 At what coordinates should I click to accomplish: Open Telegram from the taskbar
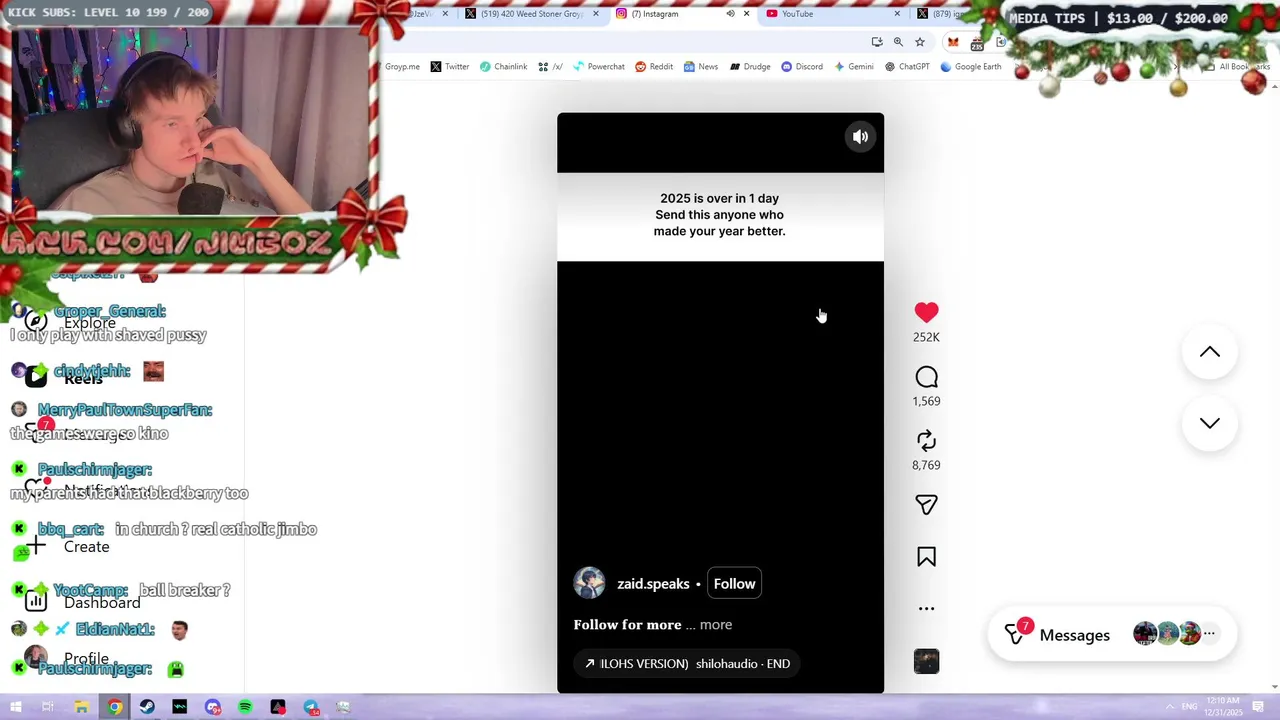[311, 707]
